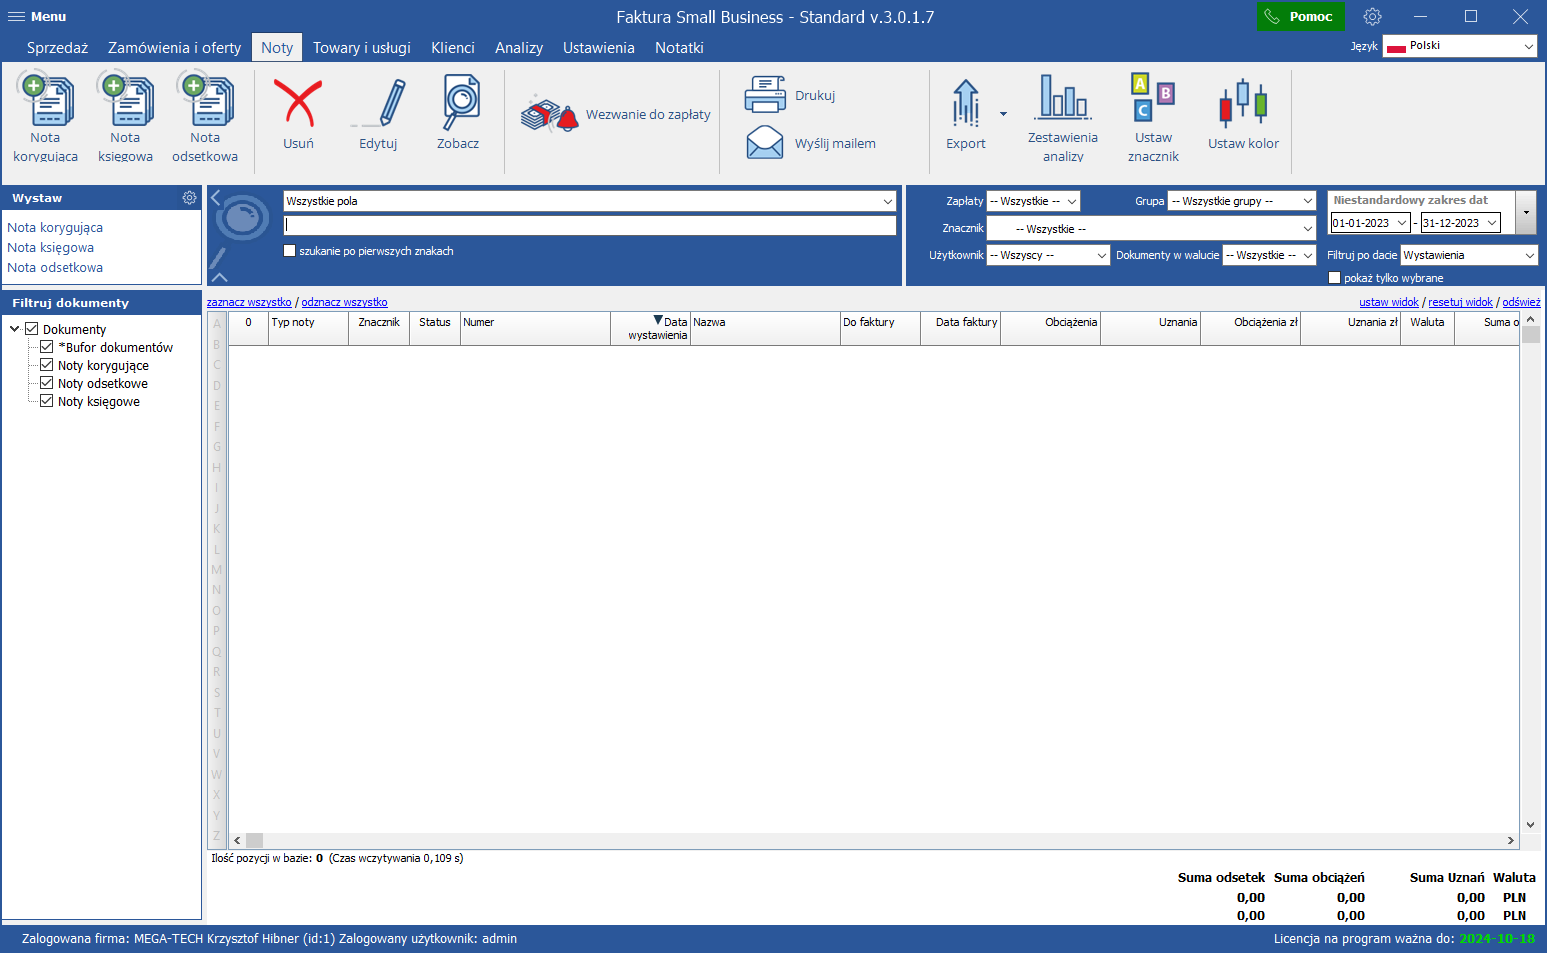The height and width of the screenshot is (953, 1547).
Task: Click ustaw widok link
Action: click(x=1389, y=302)
